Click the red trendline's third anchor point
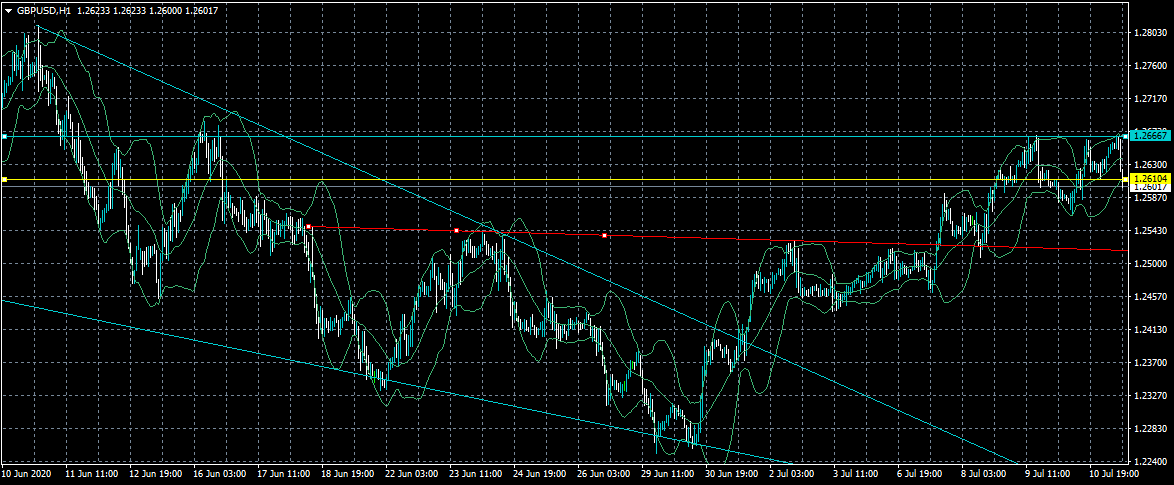 604,236
